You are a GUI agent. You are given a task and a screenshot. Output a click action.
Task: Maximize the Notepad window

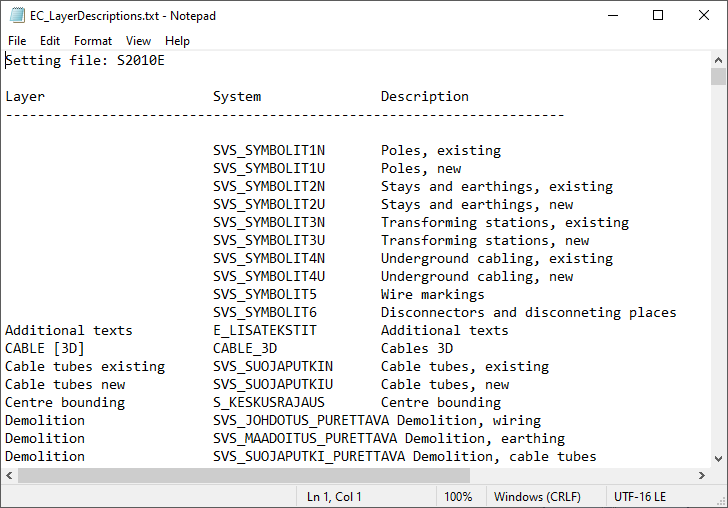657,16
